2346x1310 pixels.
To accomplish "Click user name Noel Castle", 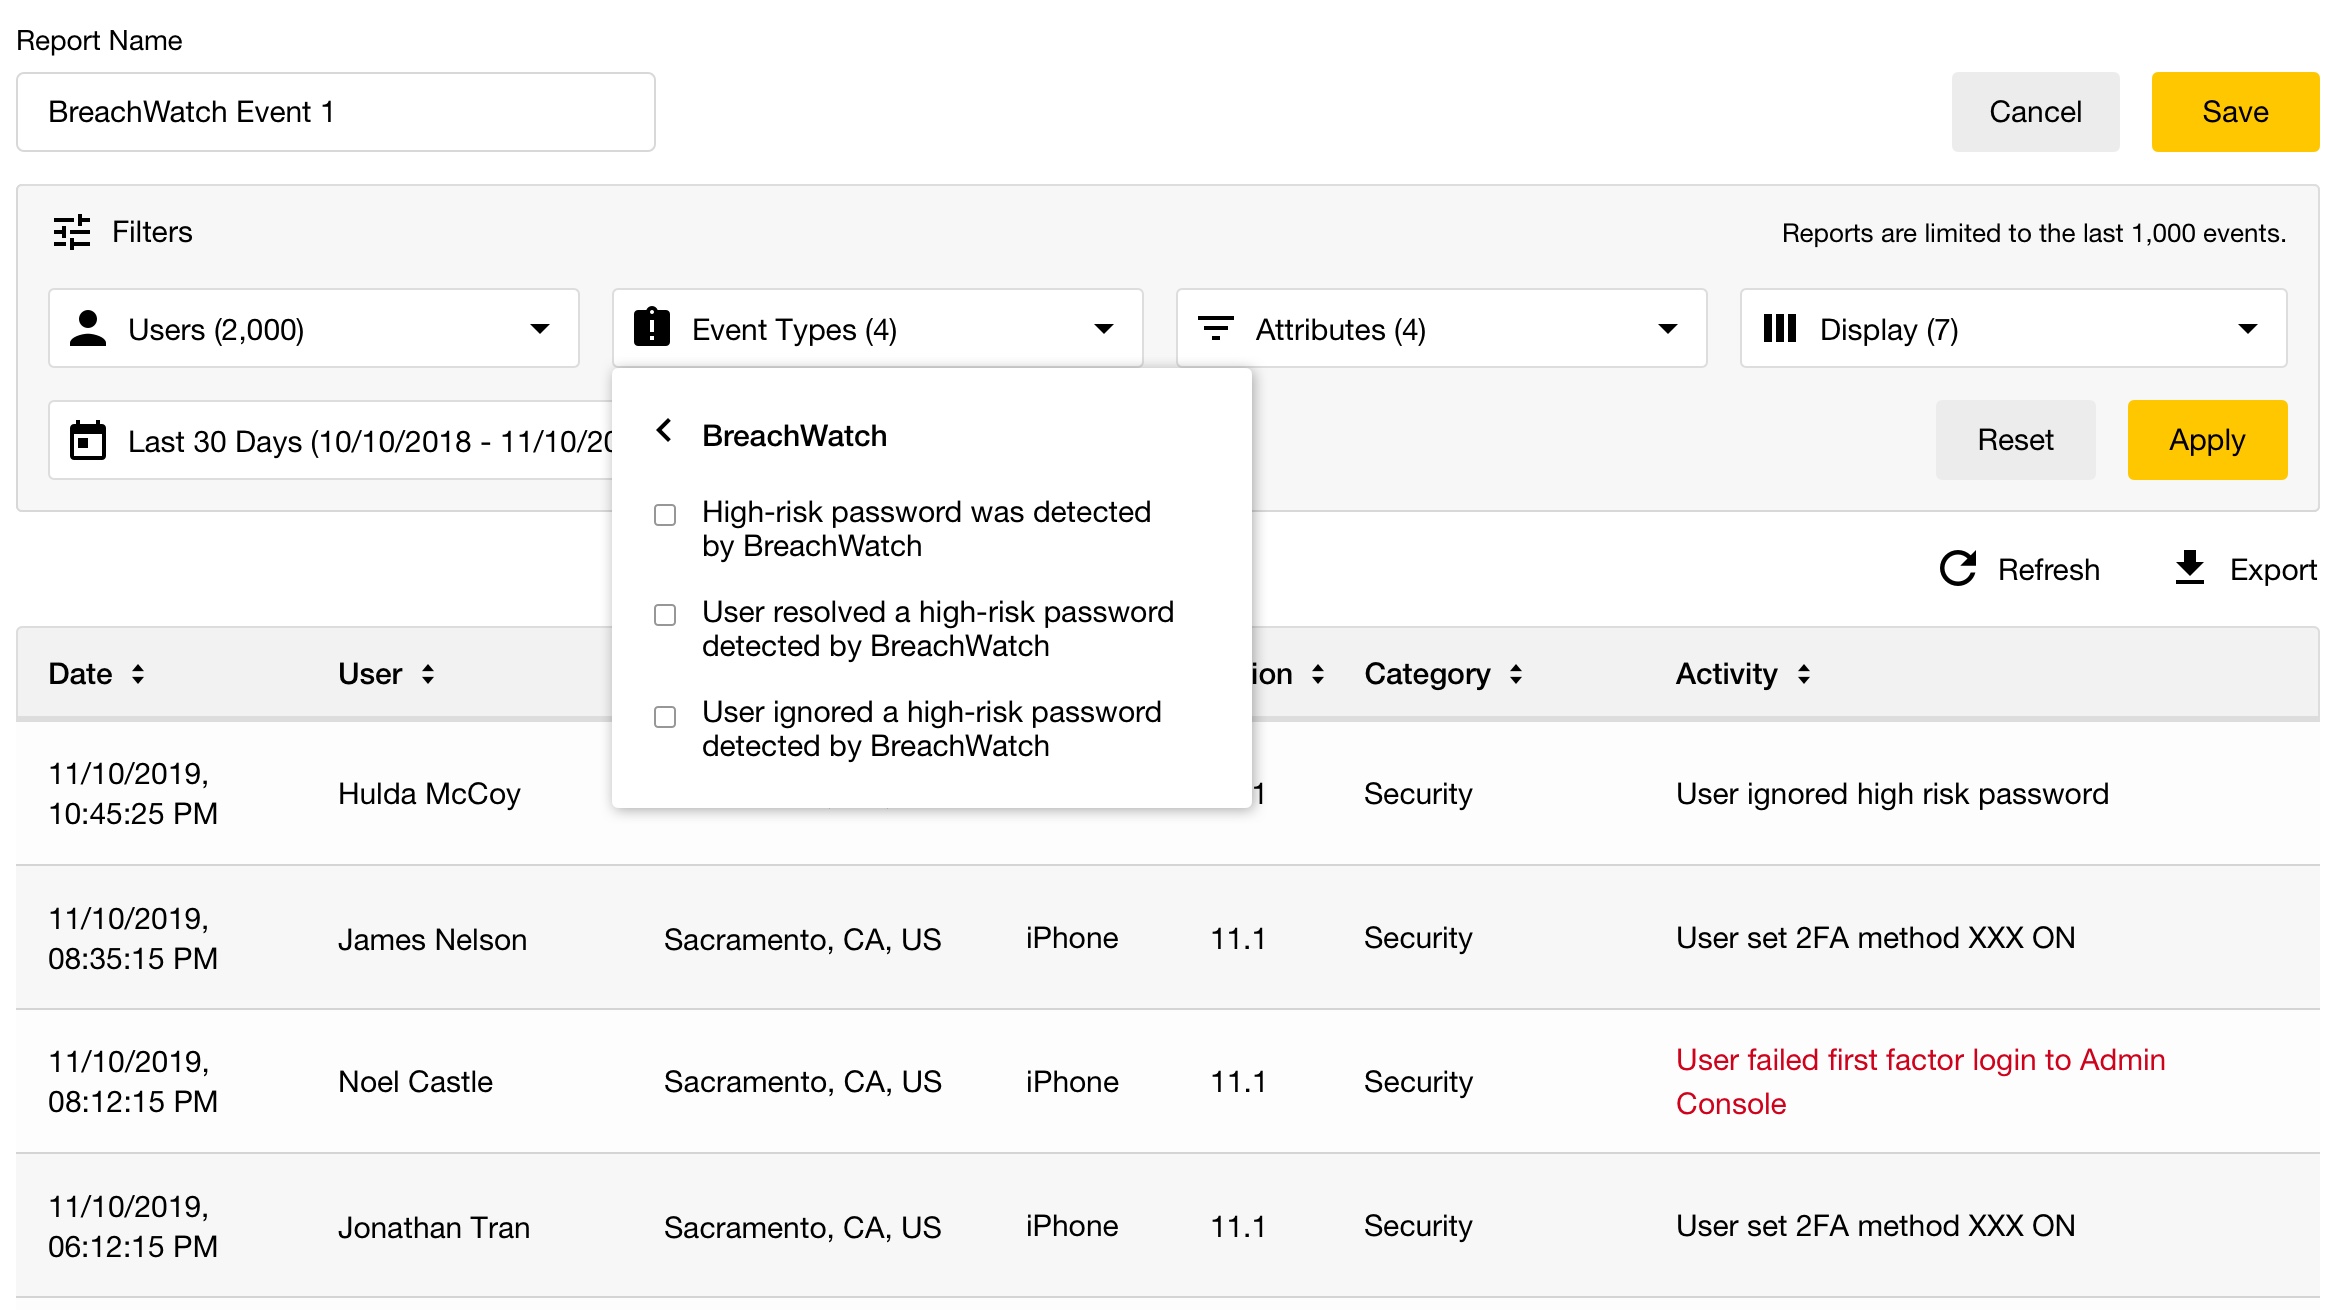I will (x=416, y=1082).
